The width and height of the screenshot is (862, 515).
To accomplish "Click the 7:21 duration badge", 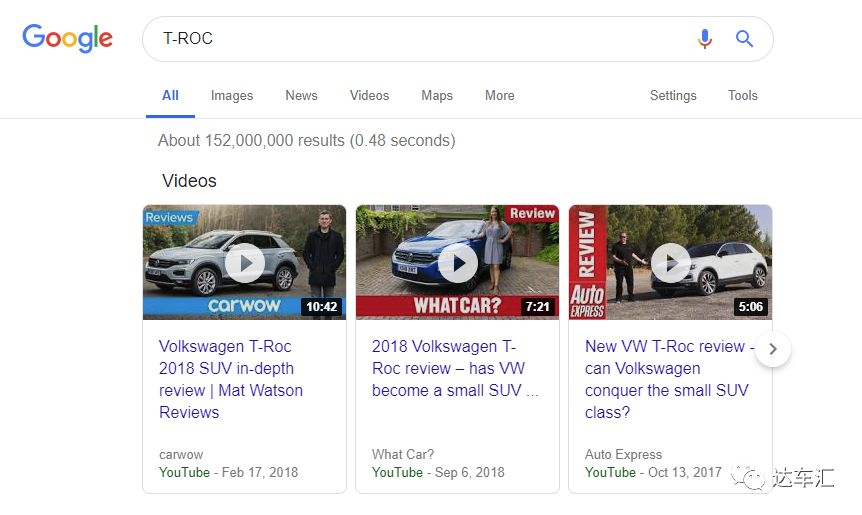I will [538, 307].
